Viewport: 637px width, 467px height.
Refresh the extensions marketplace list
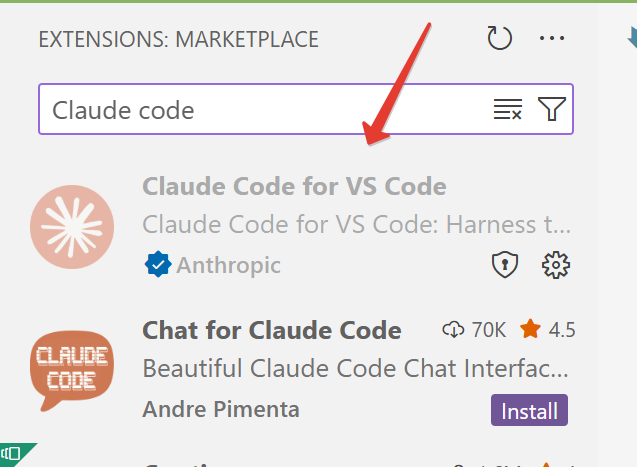(499, 40)
